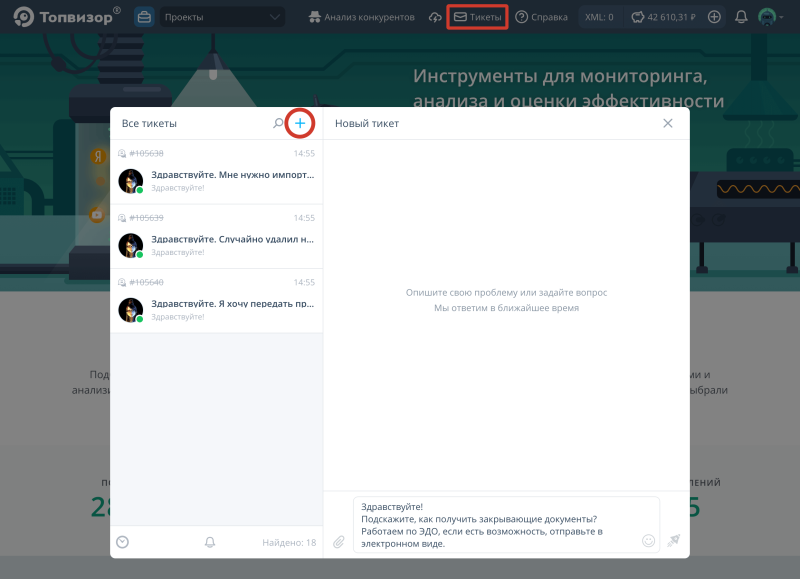Image resolution: width=800 pixels, height=579 pixels.
Task: Attach a file with paperclip icon
Action: click(339, 541)
